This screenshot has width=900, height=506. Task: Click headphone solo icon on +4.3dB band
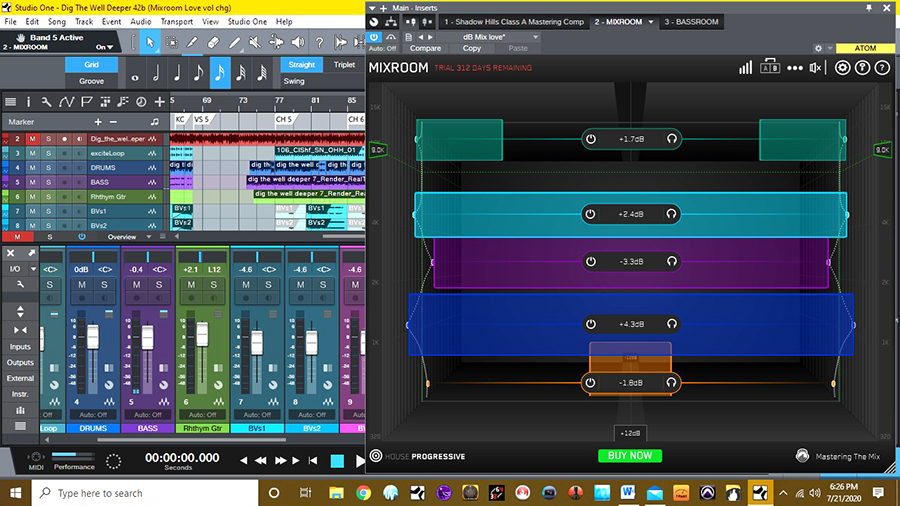672,324
